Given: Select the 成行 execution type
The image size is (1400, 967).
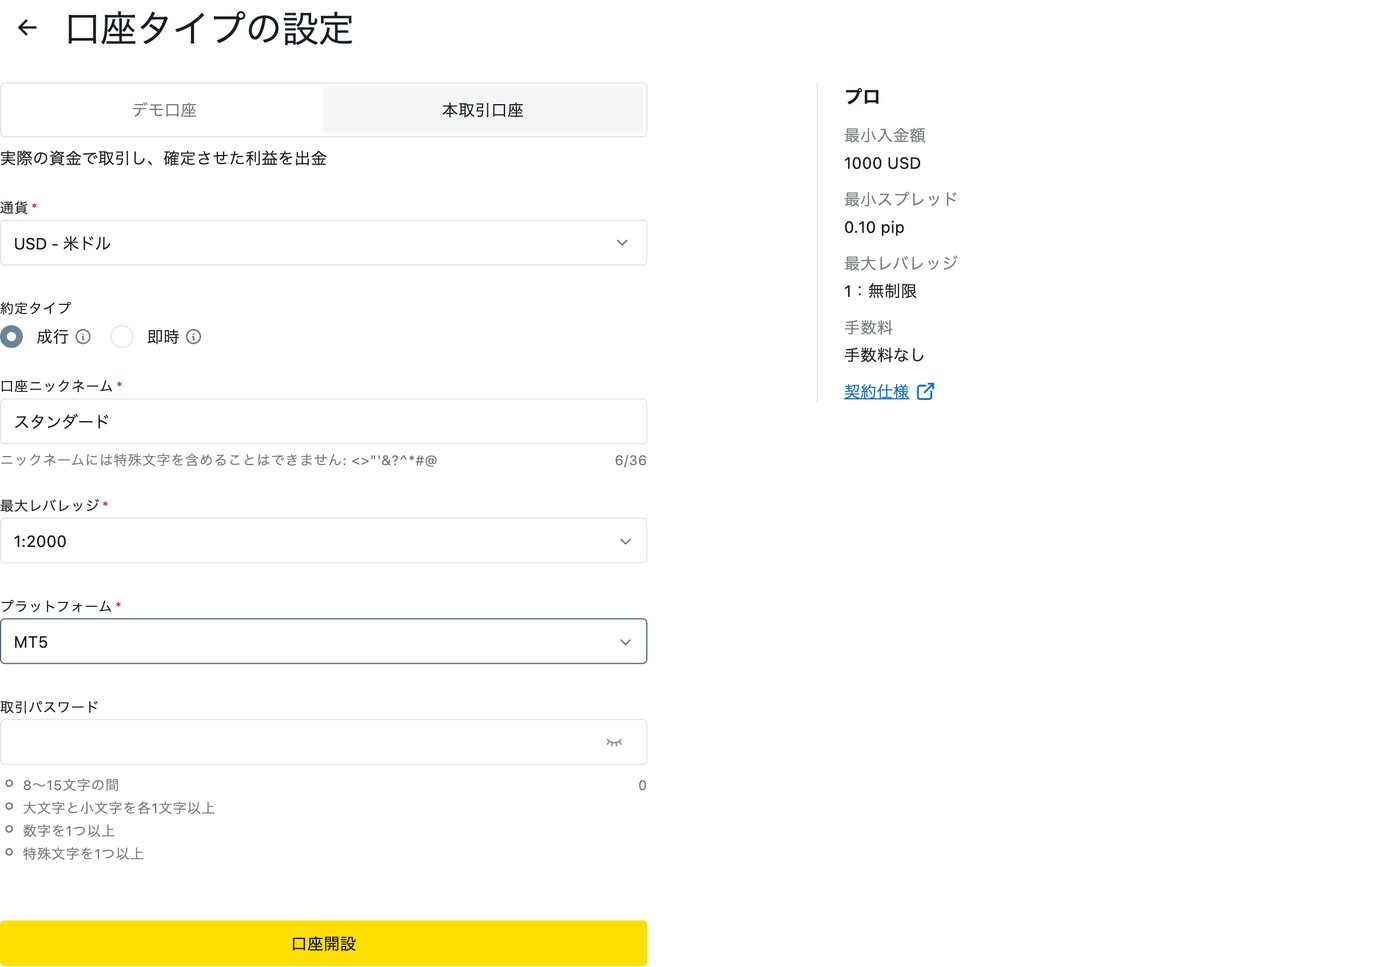Looking at the screenshot, I should tap(12, 337).
